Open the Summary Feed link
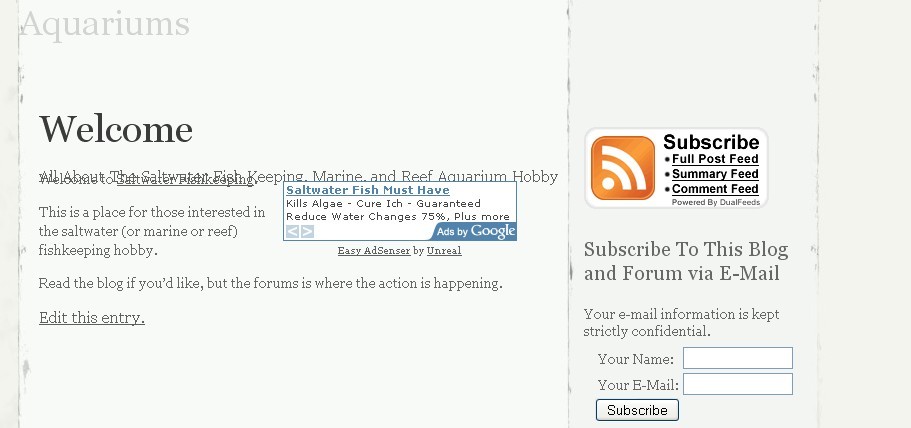911x428 pixels. (x=715, y=174)
